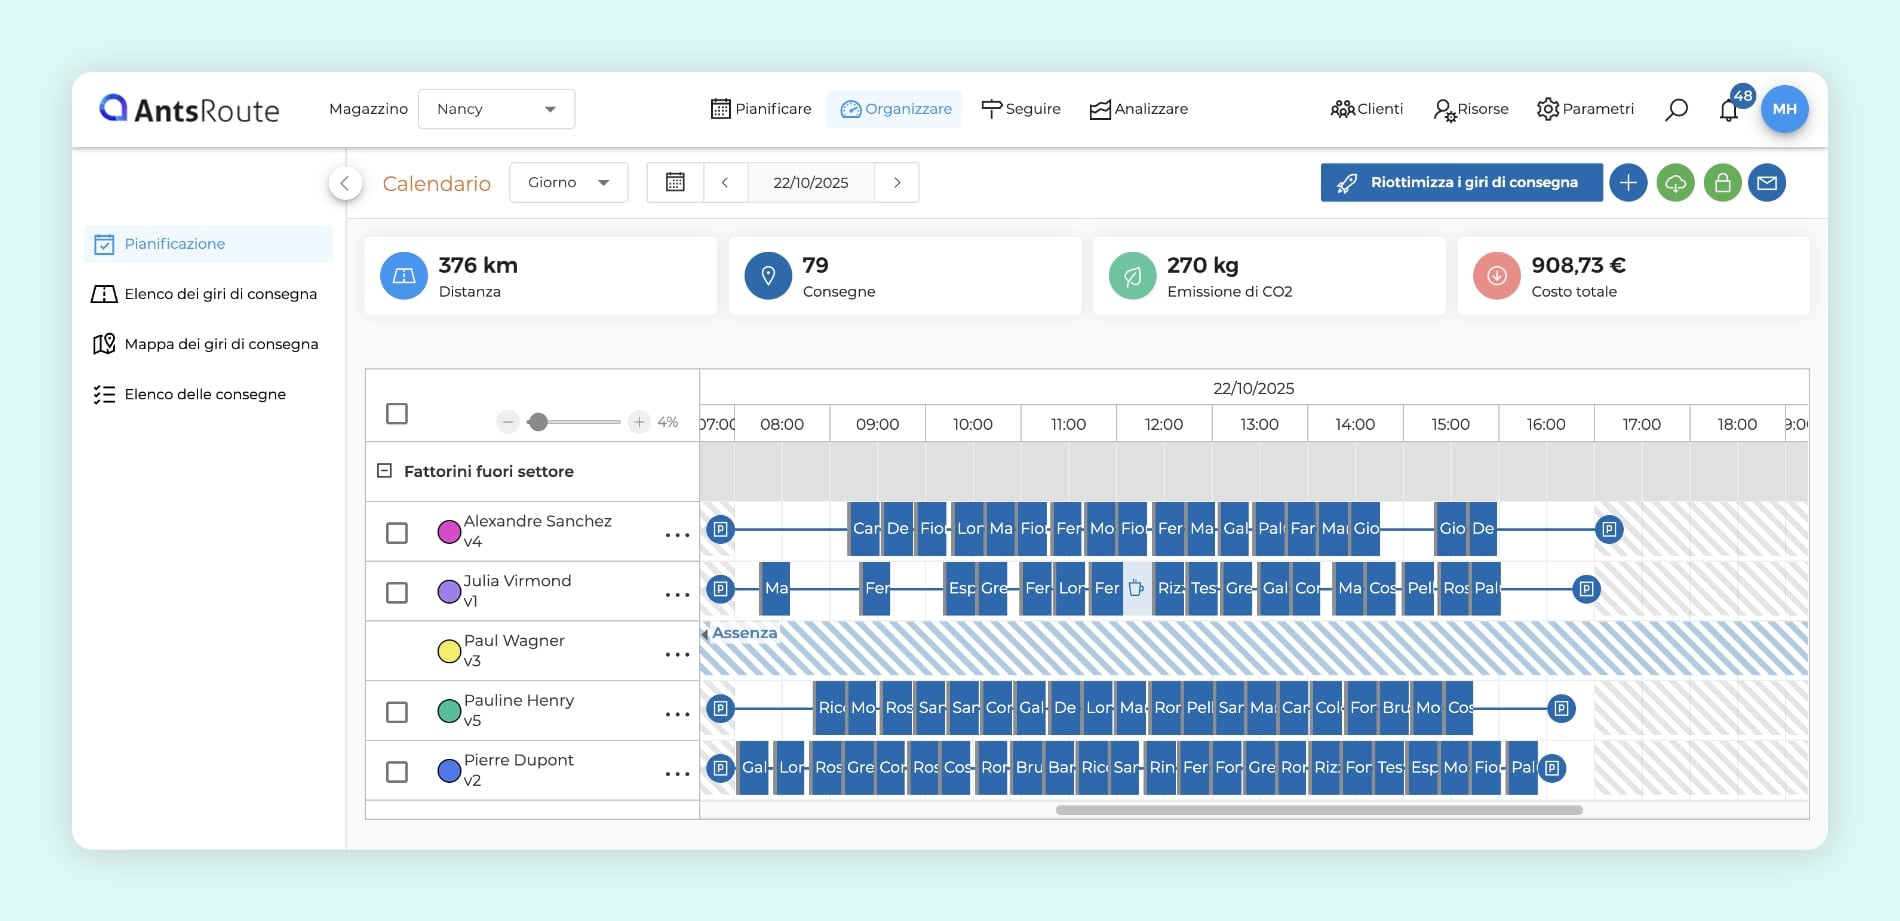
Task: Open the Nancy warehouse dropdown
Action: tap(496, 109)
